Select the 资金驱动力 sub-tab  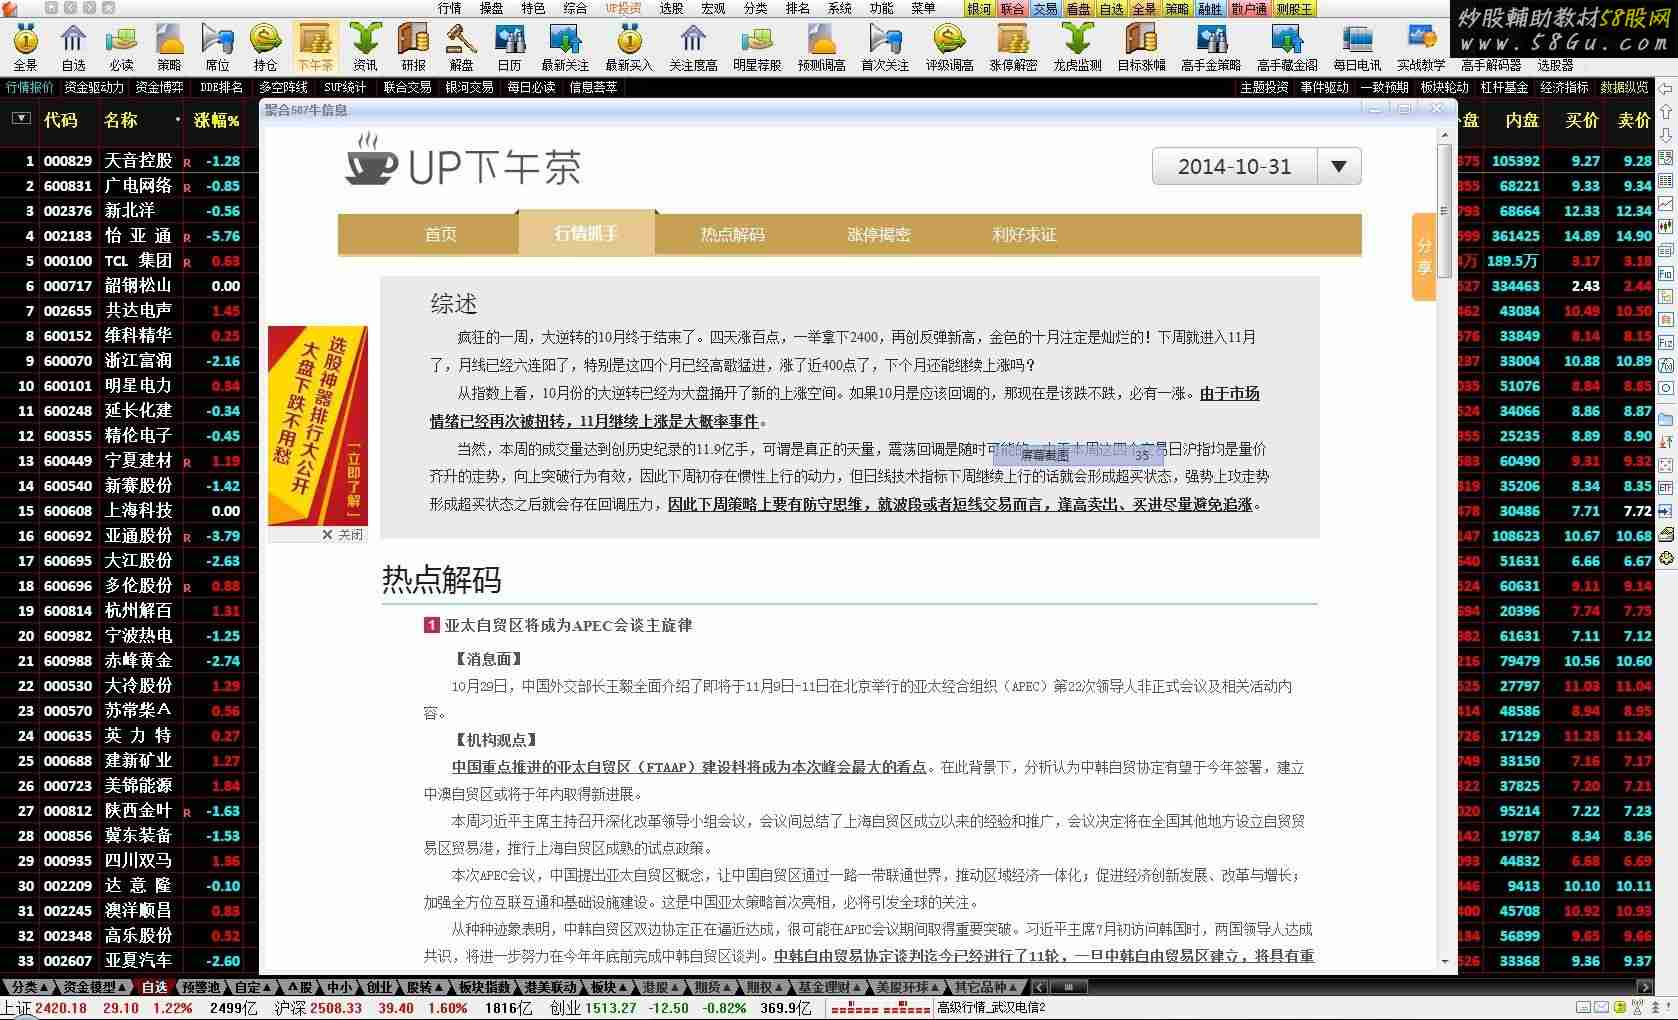coord(95,87)
